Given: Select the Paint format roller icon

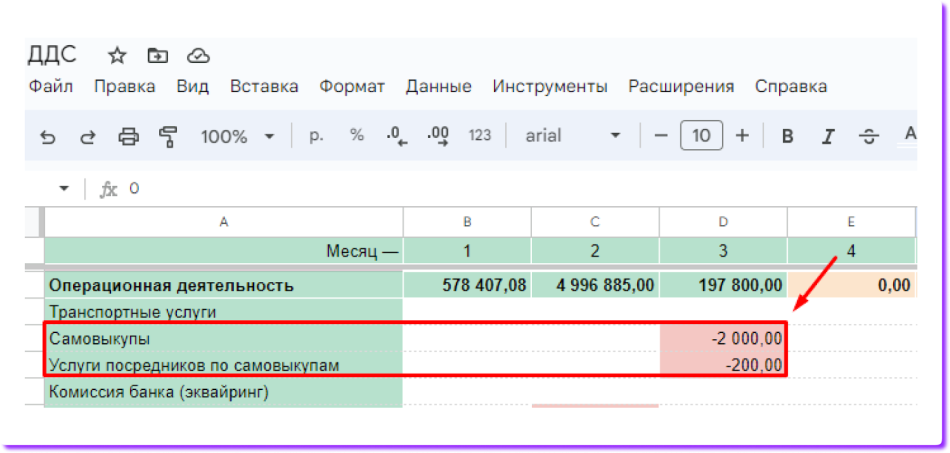Looking at the screenshot, I should coord(167,136).
